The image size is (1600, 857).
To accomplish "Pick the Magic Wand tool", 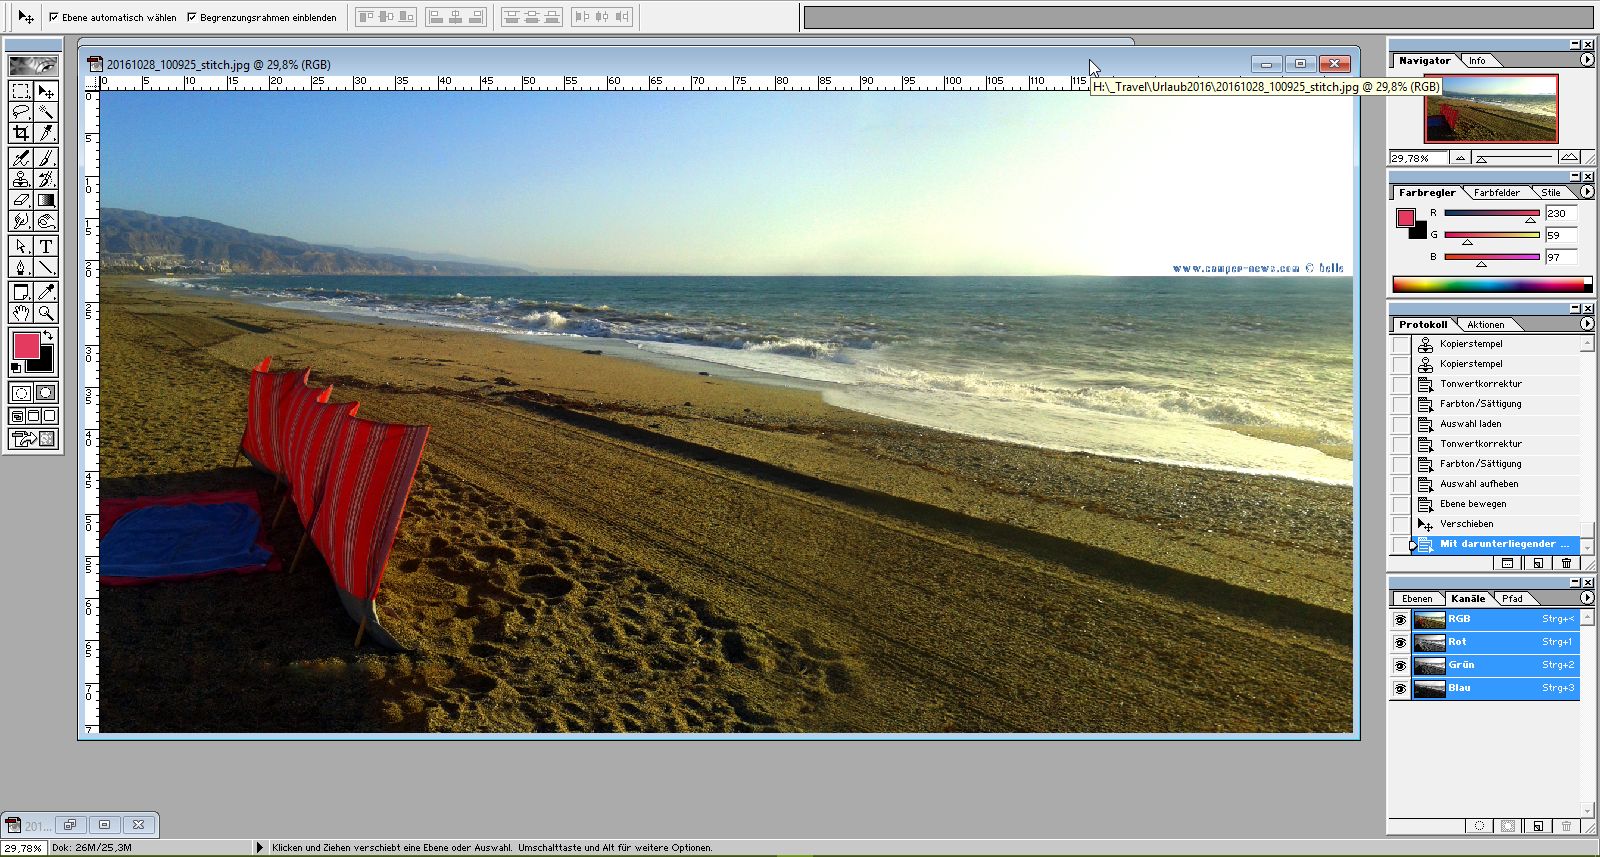I will (46, 112).
